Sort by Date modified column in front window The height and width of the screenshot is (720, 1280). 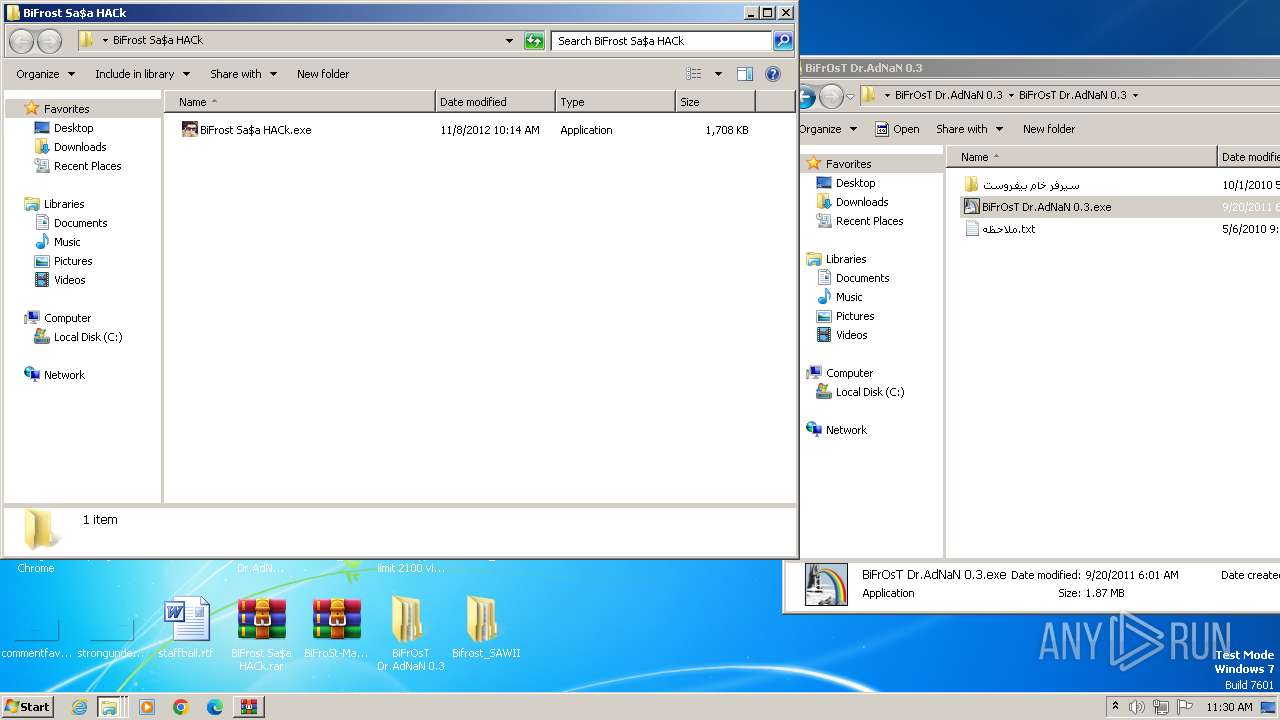[x=496, y=102]
